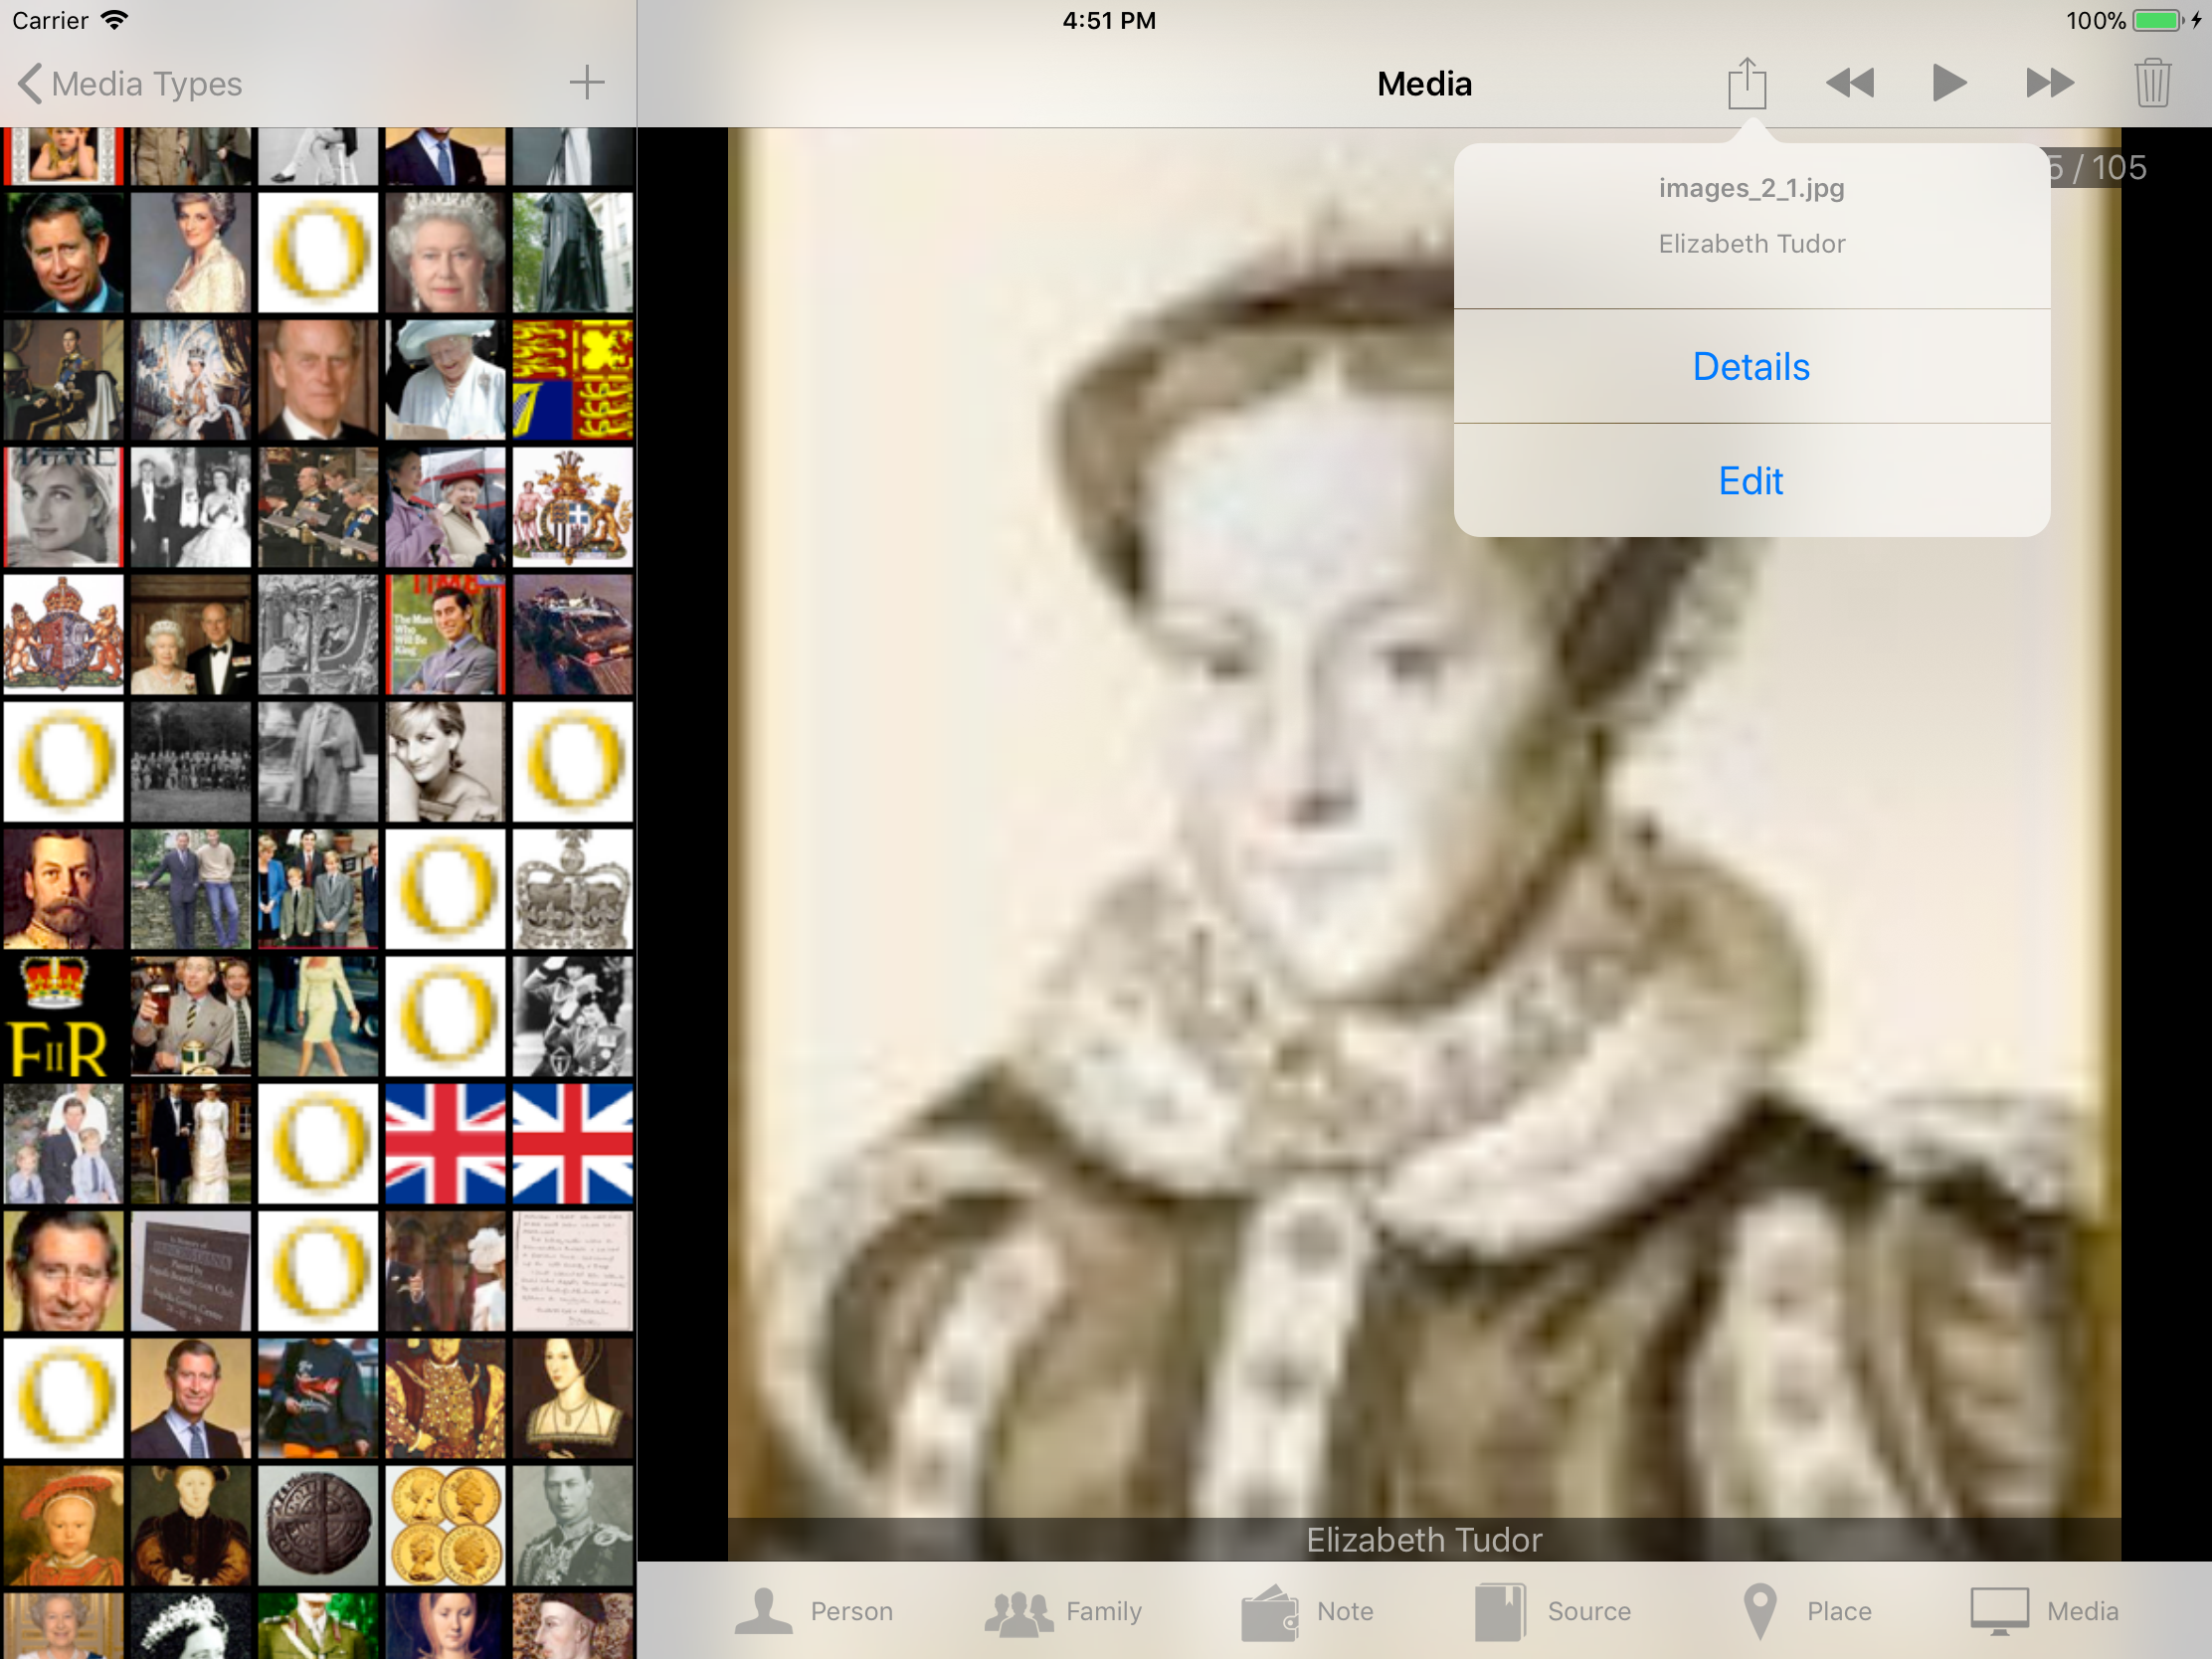
Task: Tap the Elizabeth Tudor caption bar
Action: point(1423,1539)
